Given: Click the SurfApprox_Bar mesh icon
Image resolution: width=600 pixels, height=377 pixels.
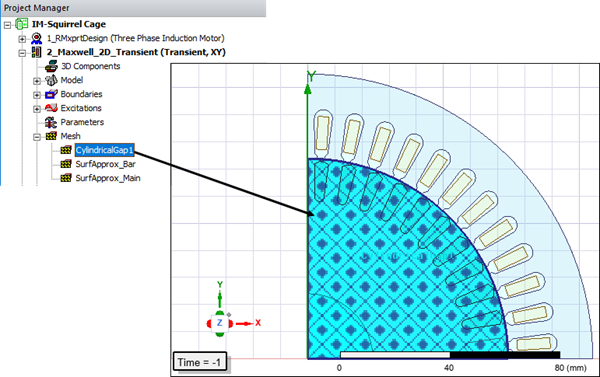Looking at the screenshot, I should click(66, 164).
